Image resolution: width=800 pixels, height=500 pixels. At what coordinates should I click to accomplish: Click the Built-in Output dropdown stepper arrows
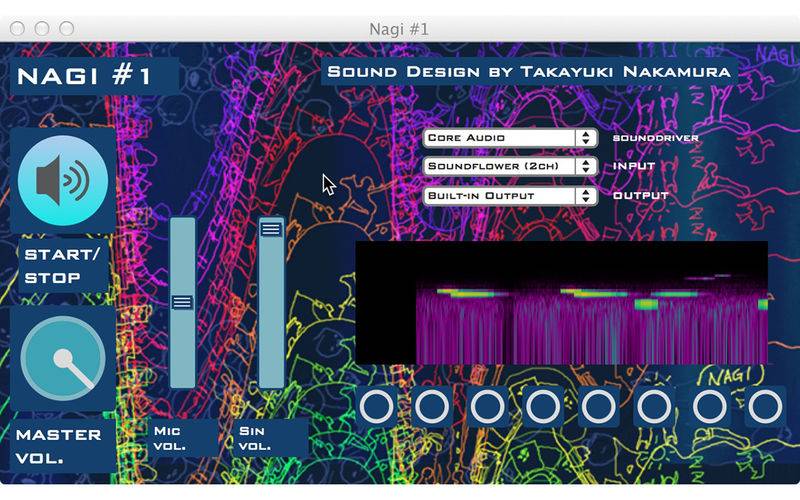586,196
